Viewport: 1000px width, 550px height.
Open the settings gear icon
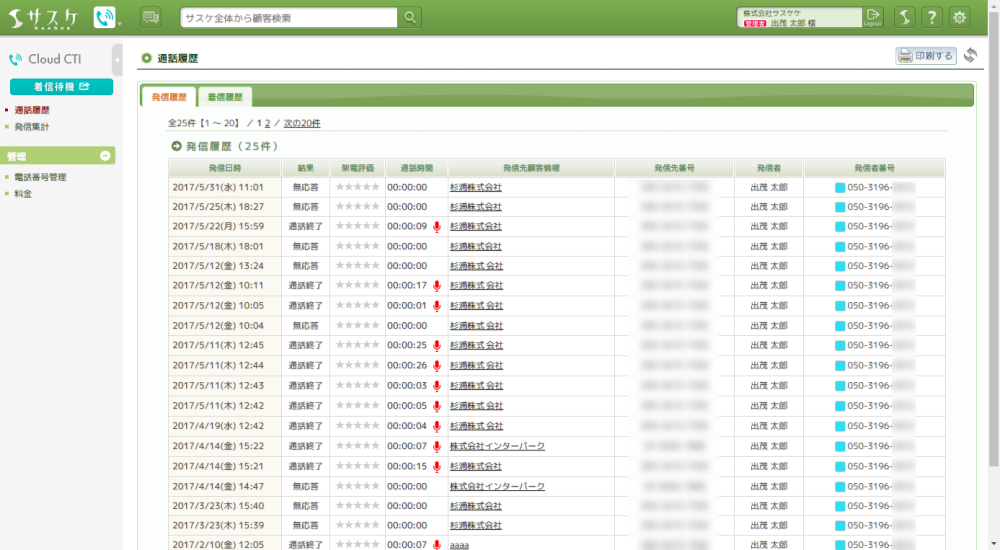click(x=960, y=17)
